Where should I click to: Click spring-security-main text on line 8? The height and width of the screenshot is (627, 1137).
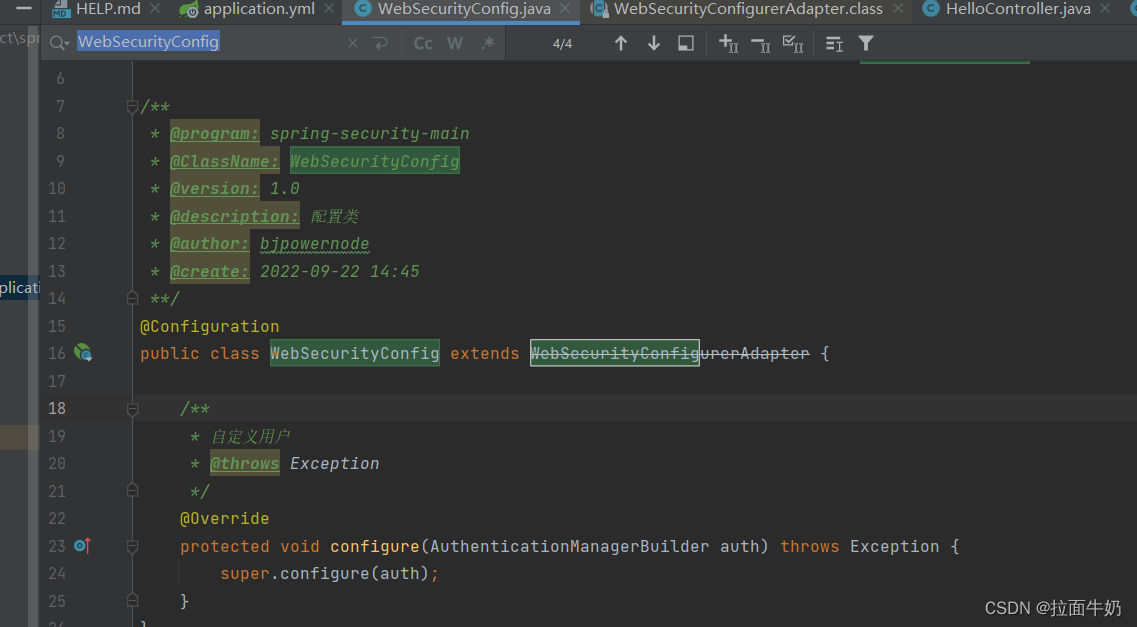[x=370, y=133]
